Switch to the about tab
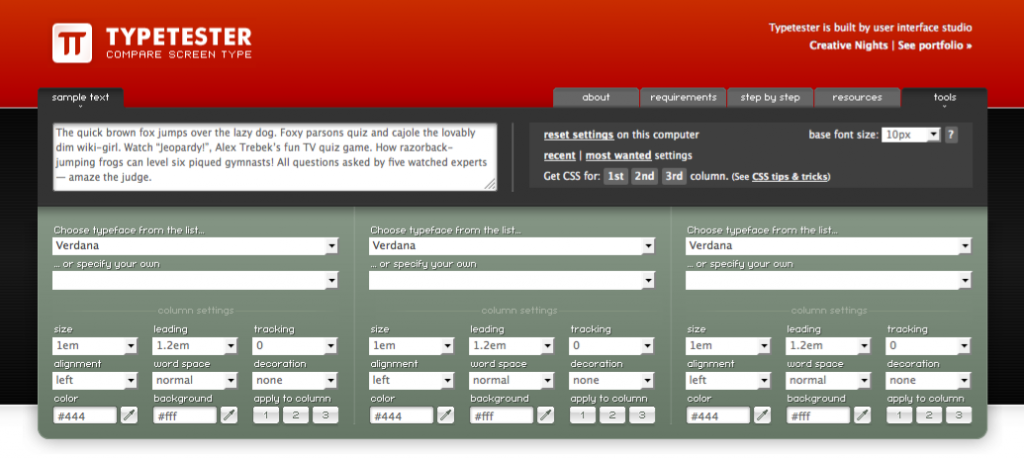Viewport: 1024px width, 459px height. 596,97
